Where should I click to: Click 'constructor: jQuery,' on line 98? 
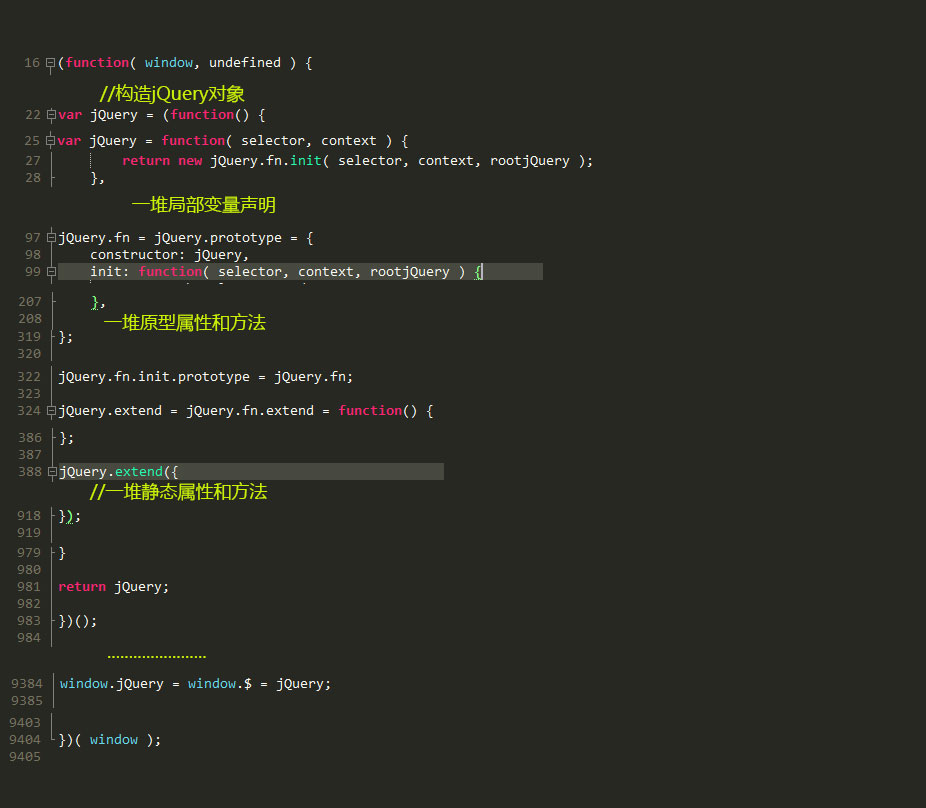pyautogui.click(x=169, y=255)
